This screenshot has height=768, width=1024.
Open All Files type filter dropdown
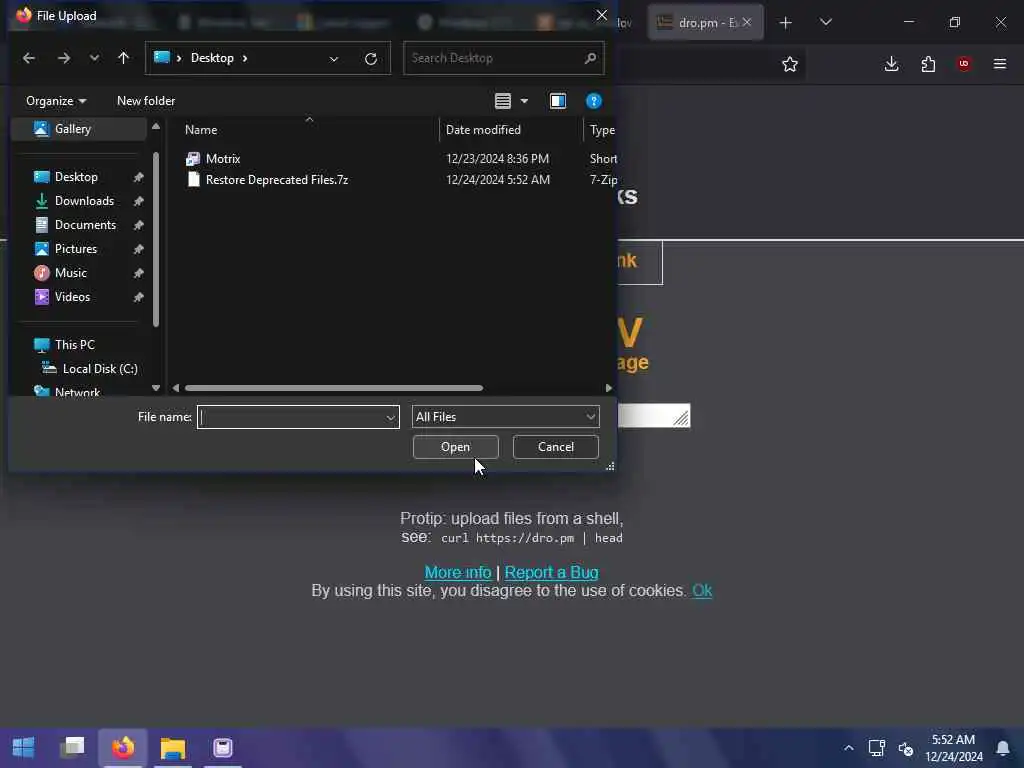[505, 417]
